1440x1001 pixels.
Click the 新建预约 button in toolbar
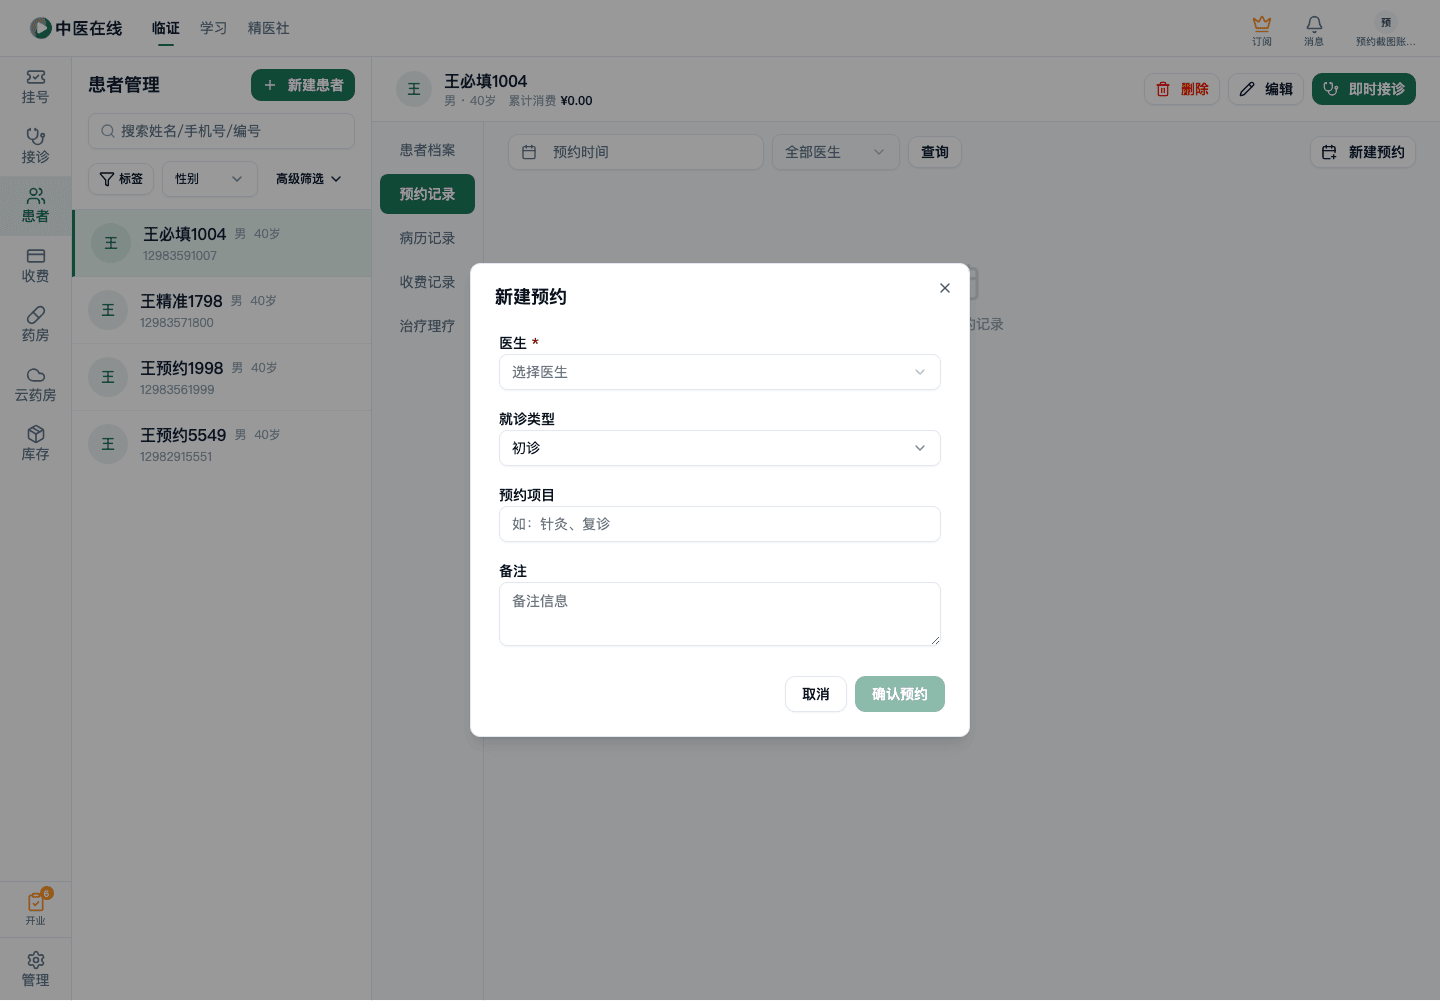point(1363,152)
